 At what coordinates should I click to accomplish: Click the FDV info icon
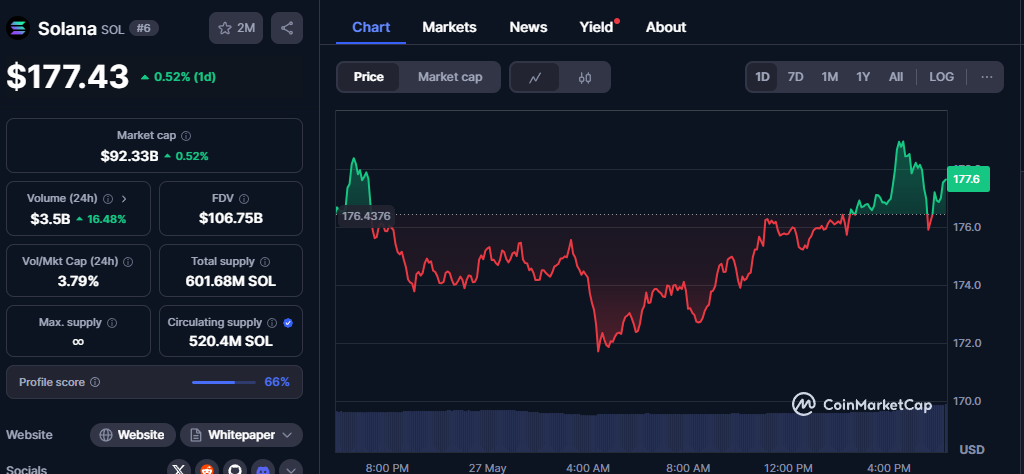tap(244, 198)
